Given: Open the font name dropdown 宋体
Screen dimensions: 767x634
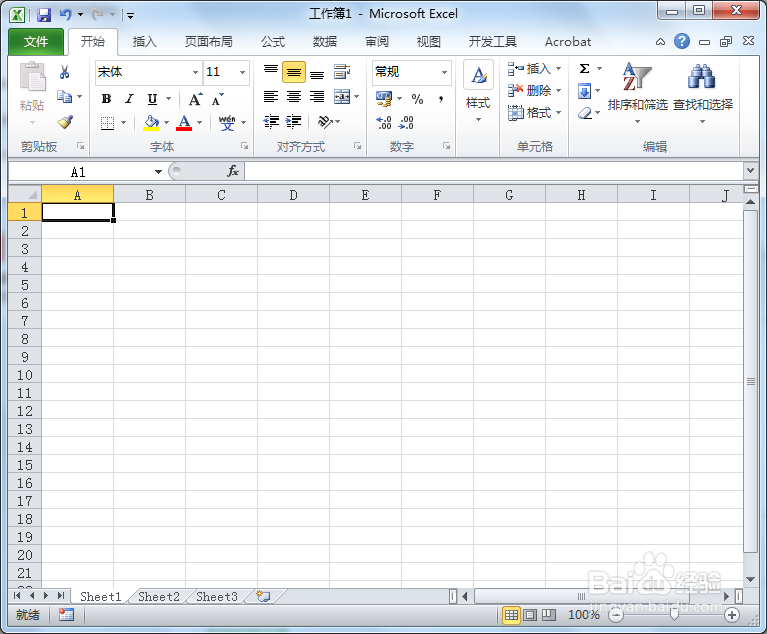Looking at the screenshot, I should pyautogui.click(x=195, y=72).
